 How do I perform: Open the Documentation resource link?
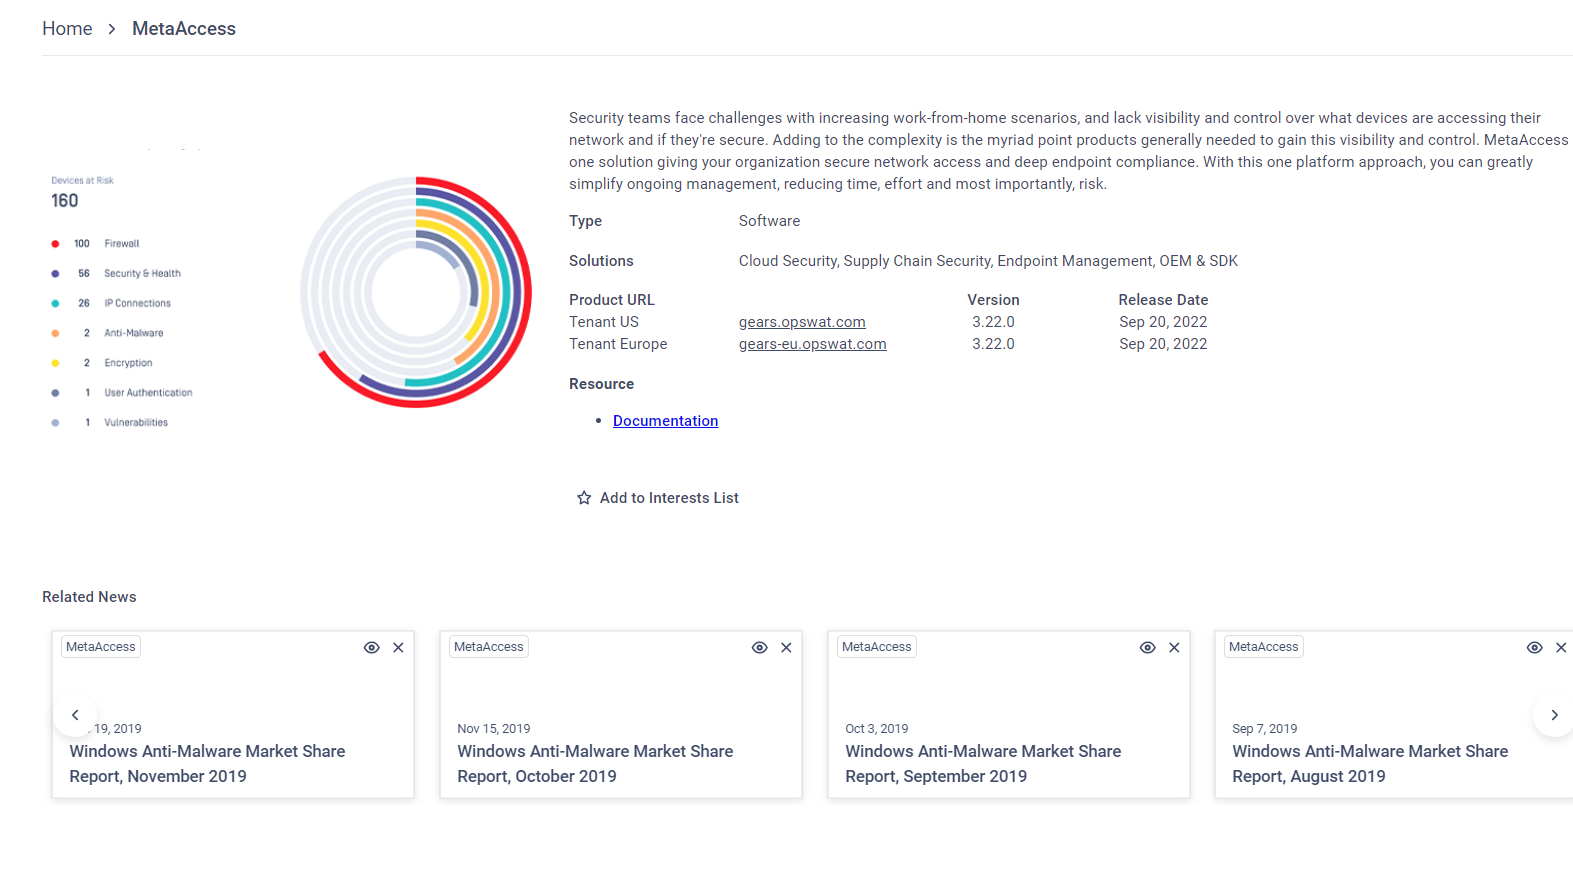point(665,421)
